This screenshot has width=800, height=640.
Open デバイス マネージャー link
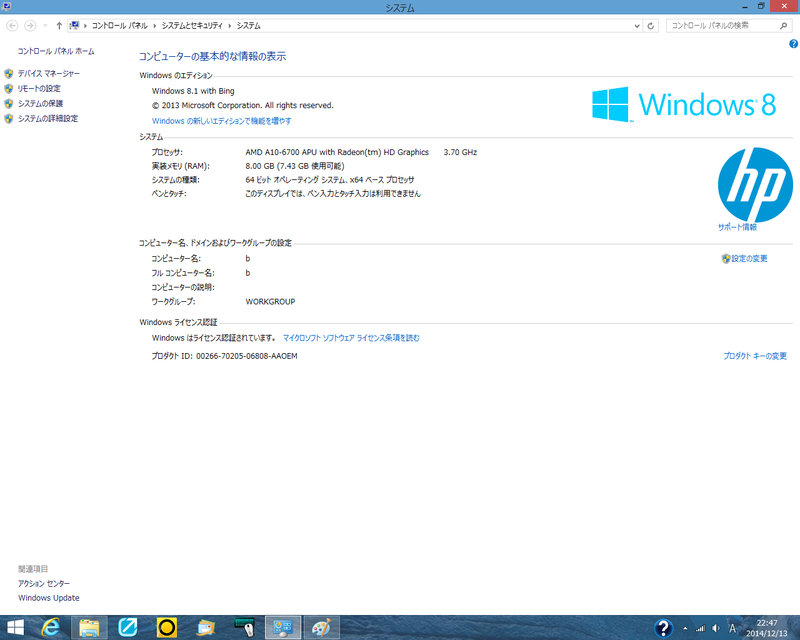(49, 73)
